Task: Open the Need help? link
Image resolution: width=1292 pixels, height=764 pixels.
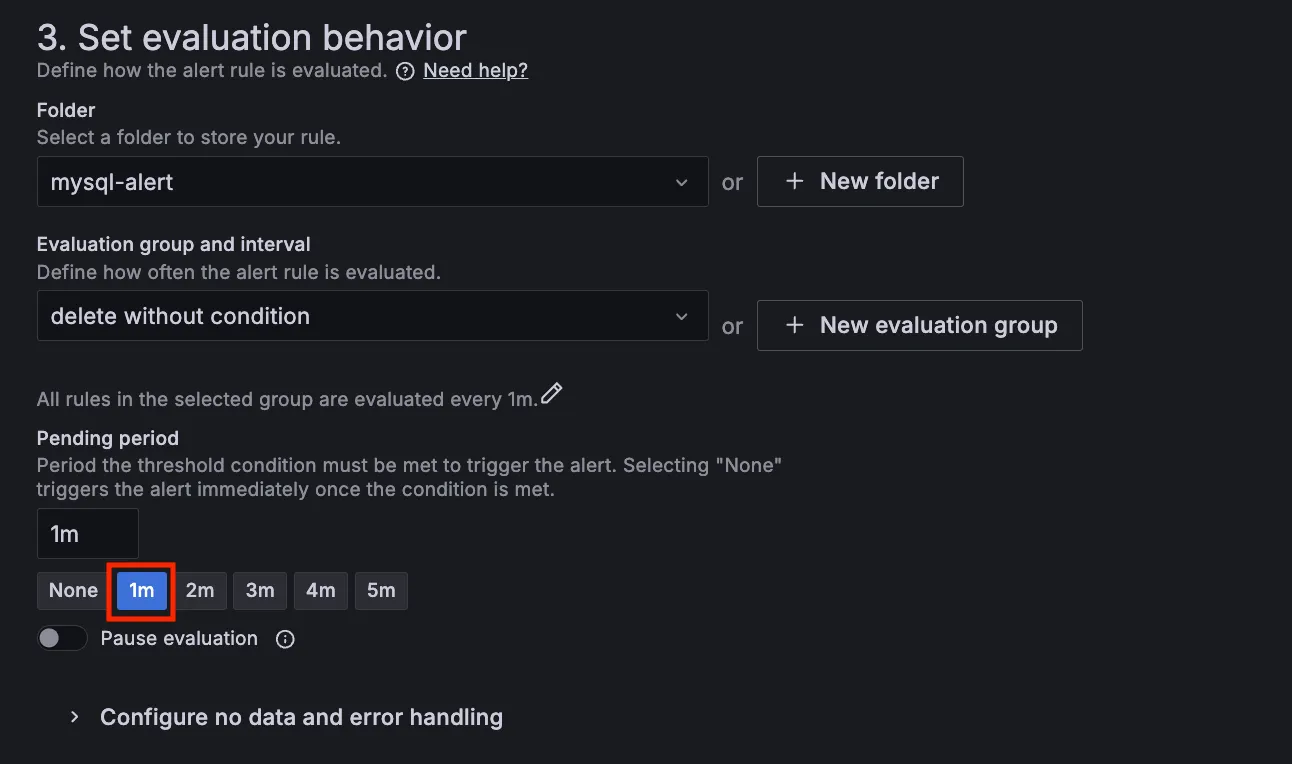Action: [x=475, y=70]
